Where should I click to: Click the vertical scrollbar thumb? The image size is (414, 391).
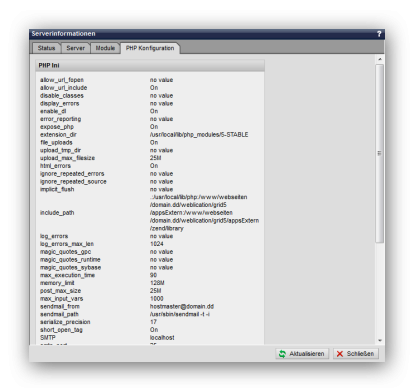point(380,153)
